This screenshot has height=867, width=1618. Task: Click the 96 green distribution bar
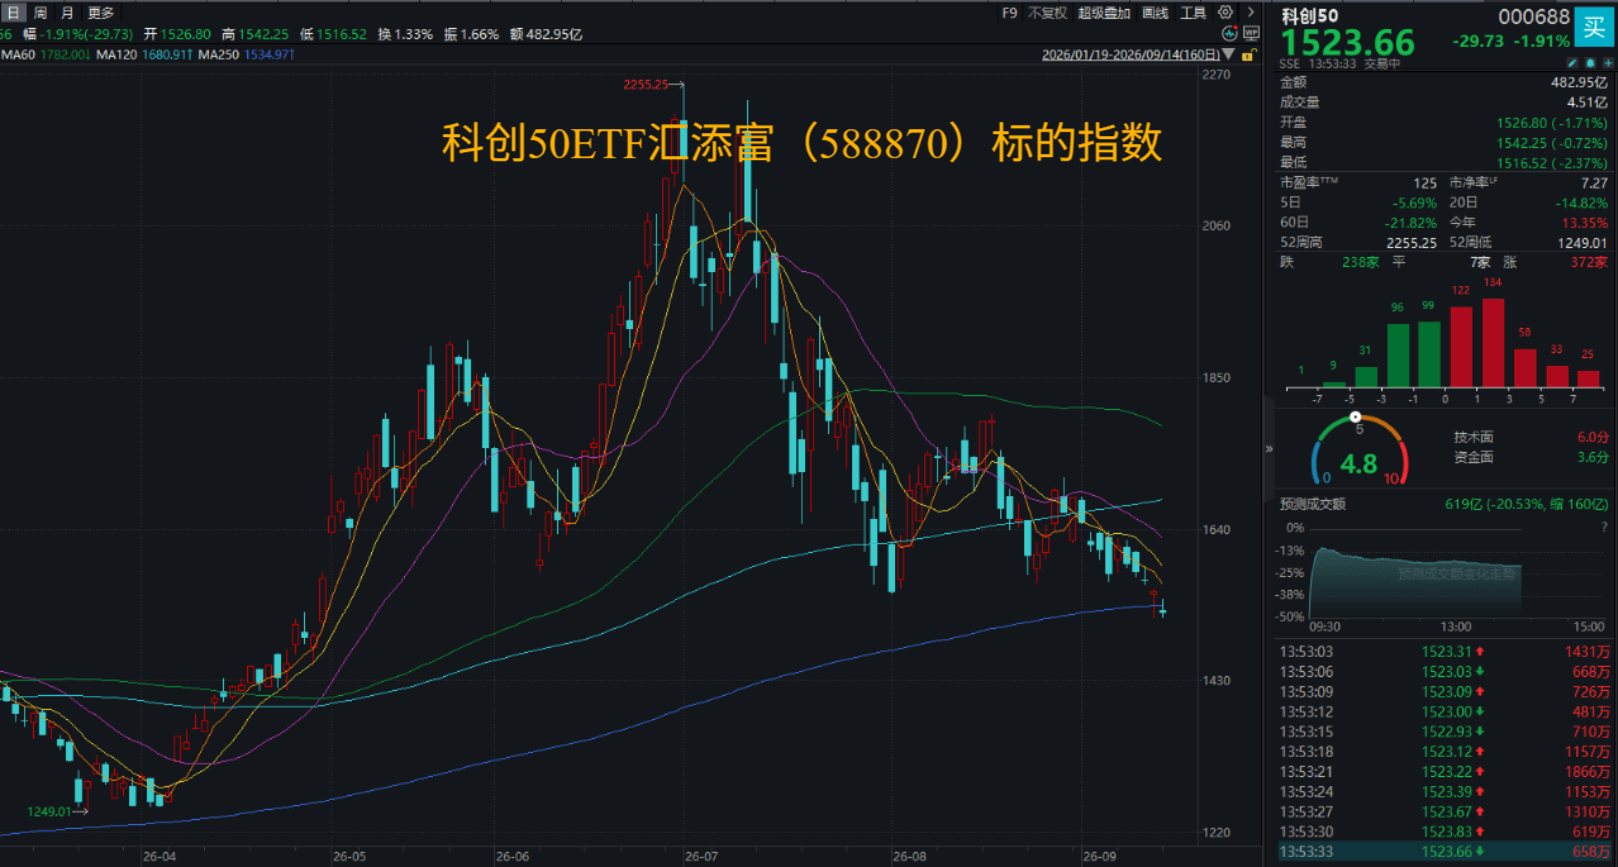(x=1397, y=355)
